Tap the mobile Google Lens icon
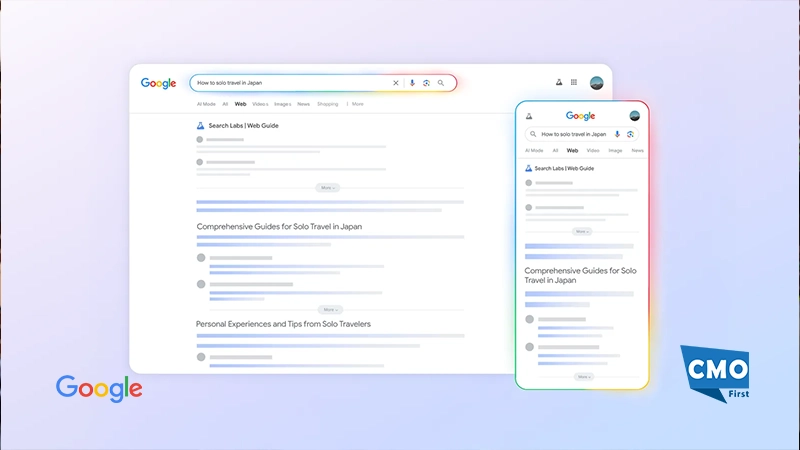 [631, 134]
